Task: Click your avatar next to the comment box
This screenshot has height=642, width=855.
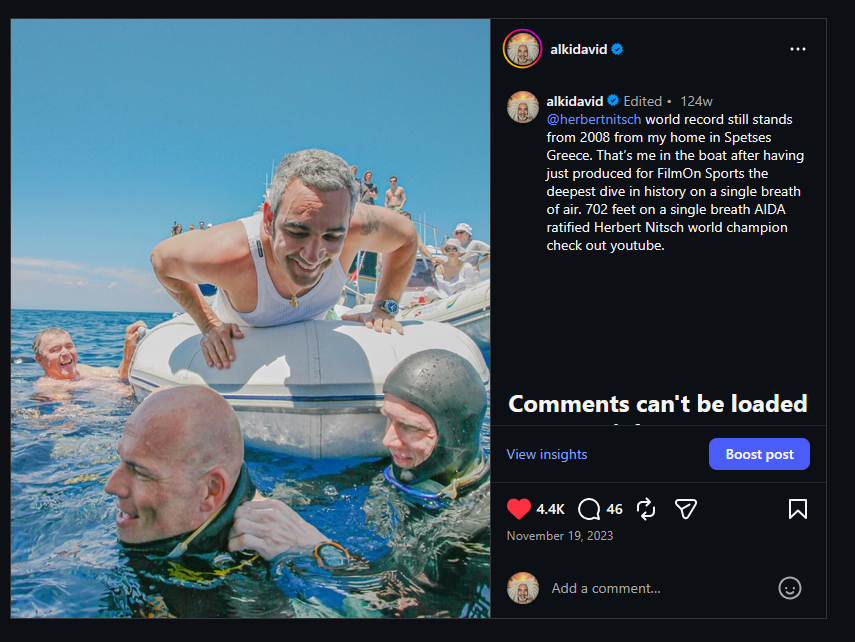Action: (523, 588)
